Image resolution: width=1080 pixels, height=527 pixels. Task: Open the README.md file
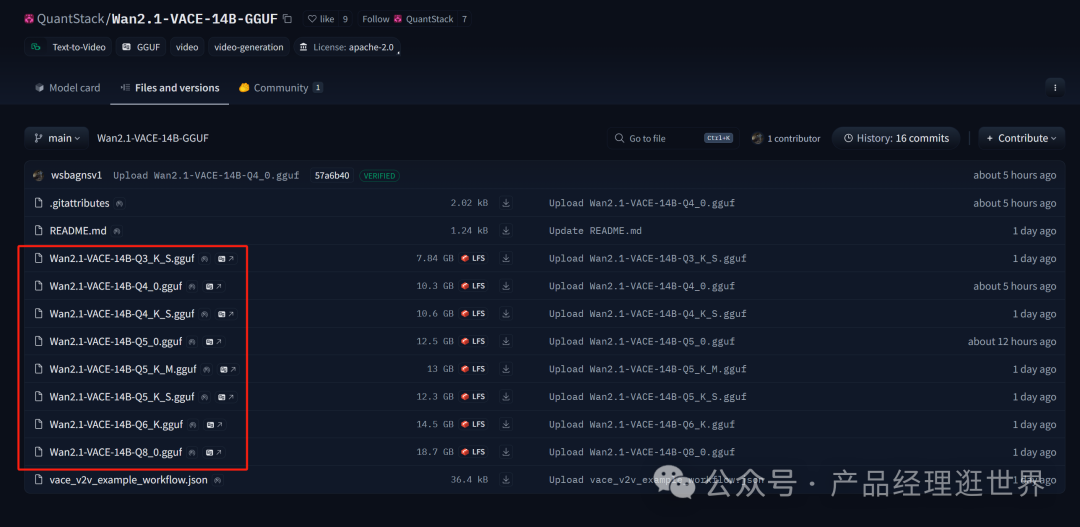tap(77, 231)
